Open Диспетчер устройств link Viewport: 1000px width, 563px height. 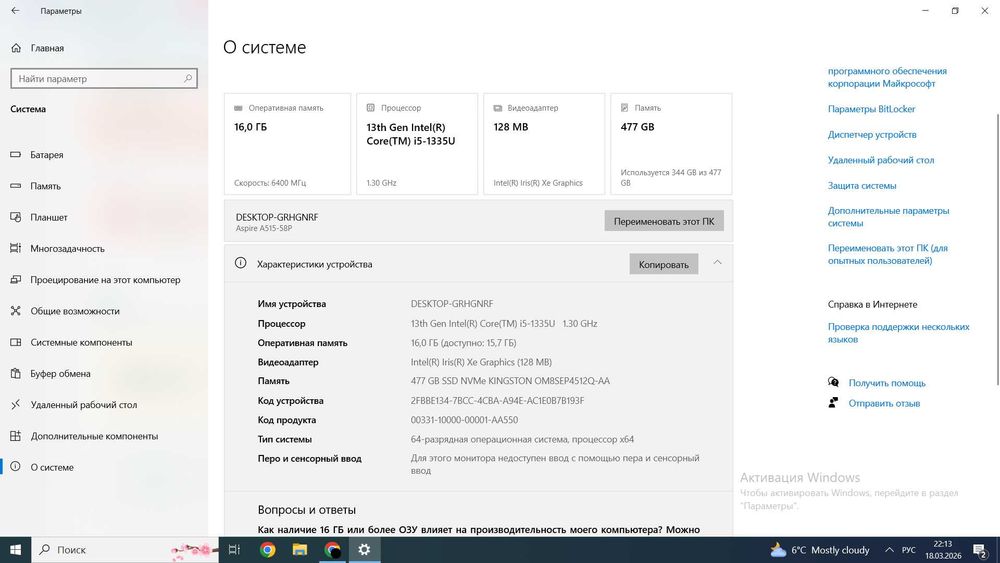click(872, 135)
